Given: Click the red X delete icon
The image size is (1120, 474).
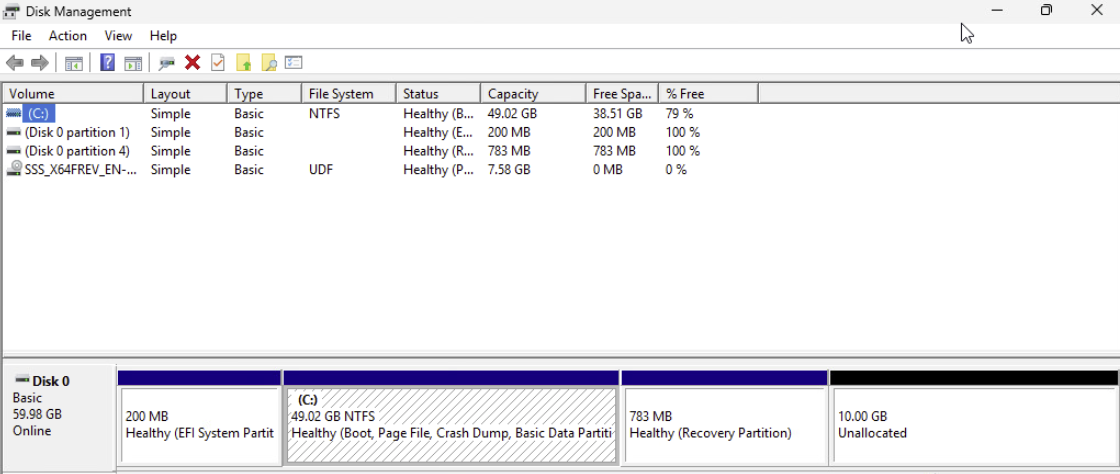Looking at the screenshot, I should 193,63.
